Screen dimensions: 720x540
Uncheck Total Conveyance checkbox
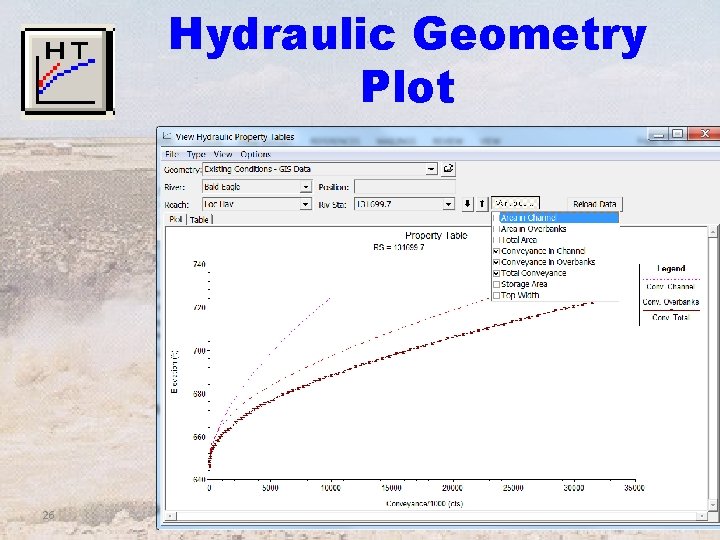click(x=496, y=273)
